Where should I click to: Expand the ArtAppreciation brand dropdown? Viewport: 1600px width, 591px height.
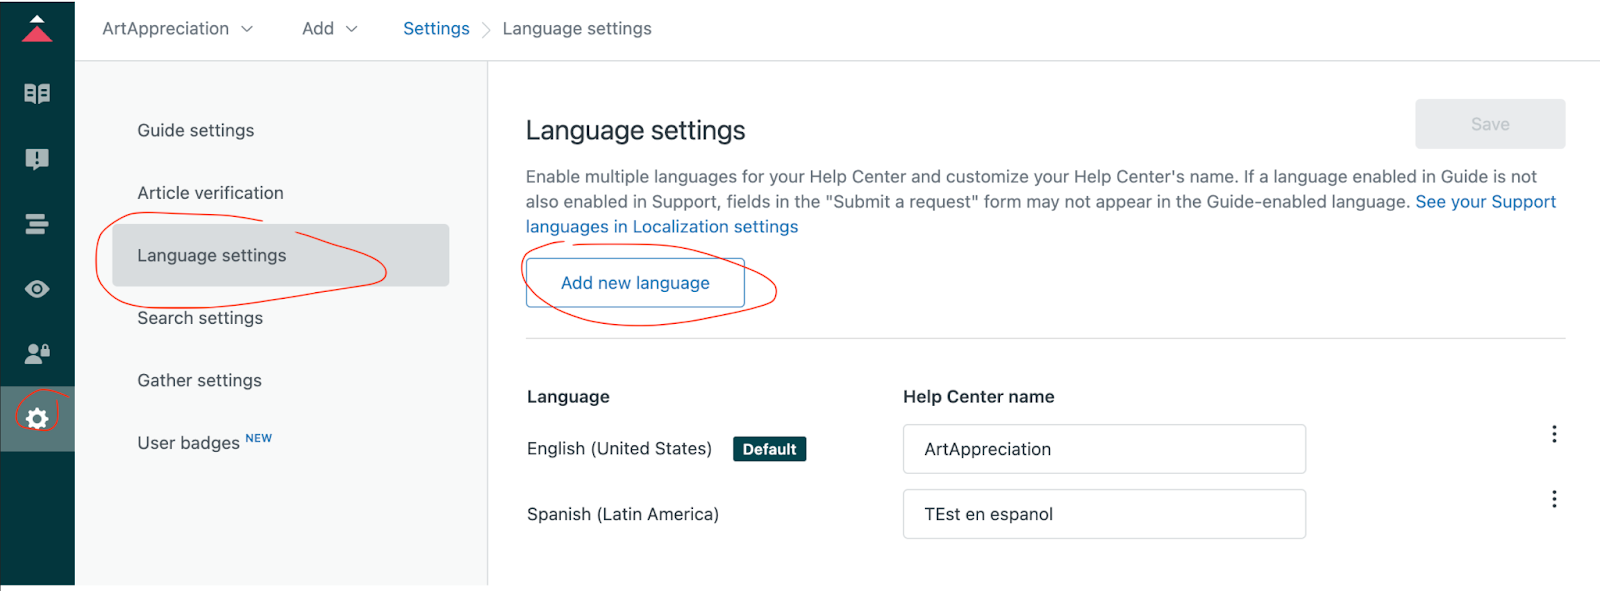pos(177,29)
